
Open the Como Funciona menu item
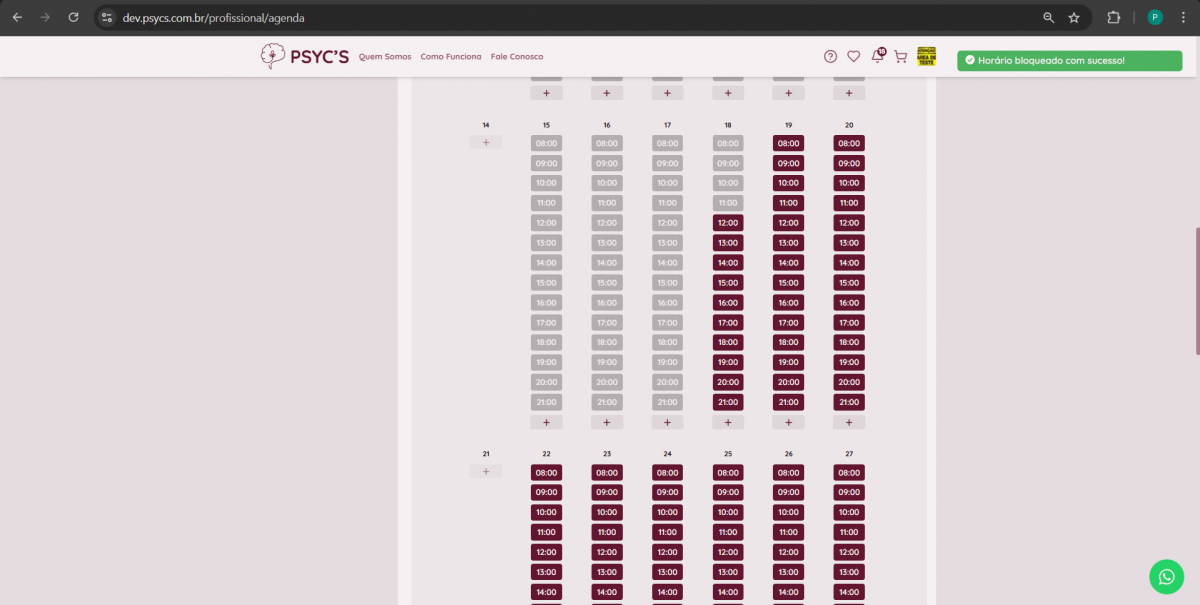coord(450,57)
